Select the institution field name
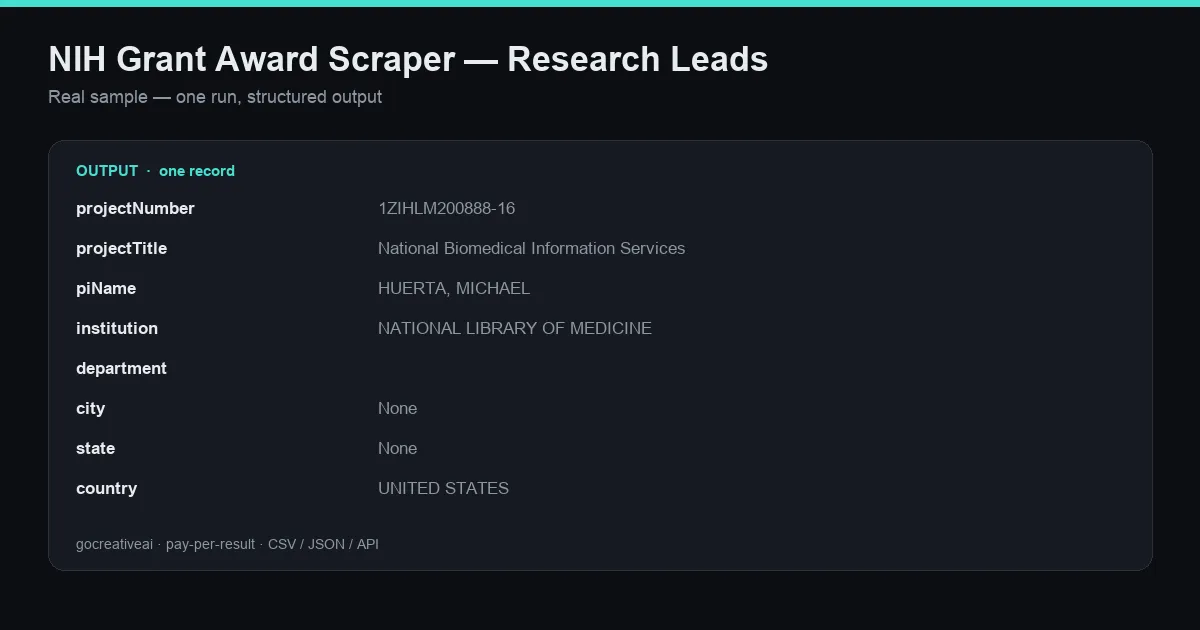Viewport: 1200px width, 630px height. pos(117,329)
